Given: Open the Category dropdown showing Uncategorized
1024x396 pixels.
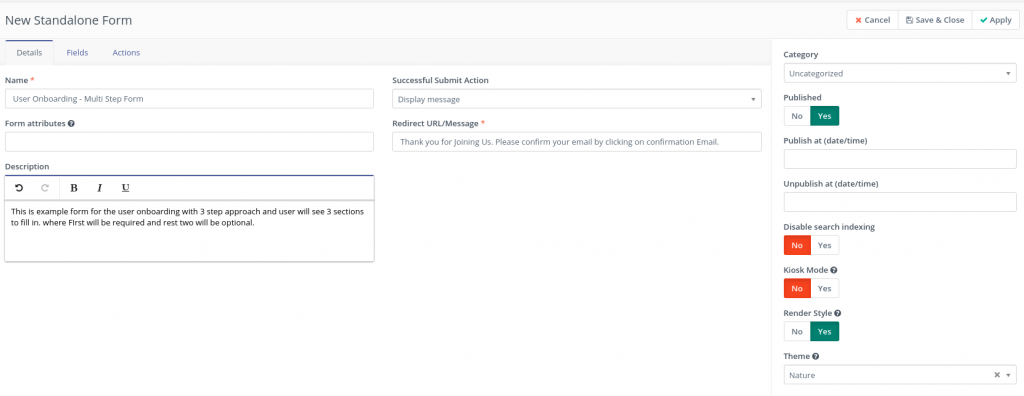Looking at the screenshot, I should 900,73.
